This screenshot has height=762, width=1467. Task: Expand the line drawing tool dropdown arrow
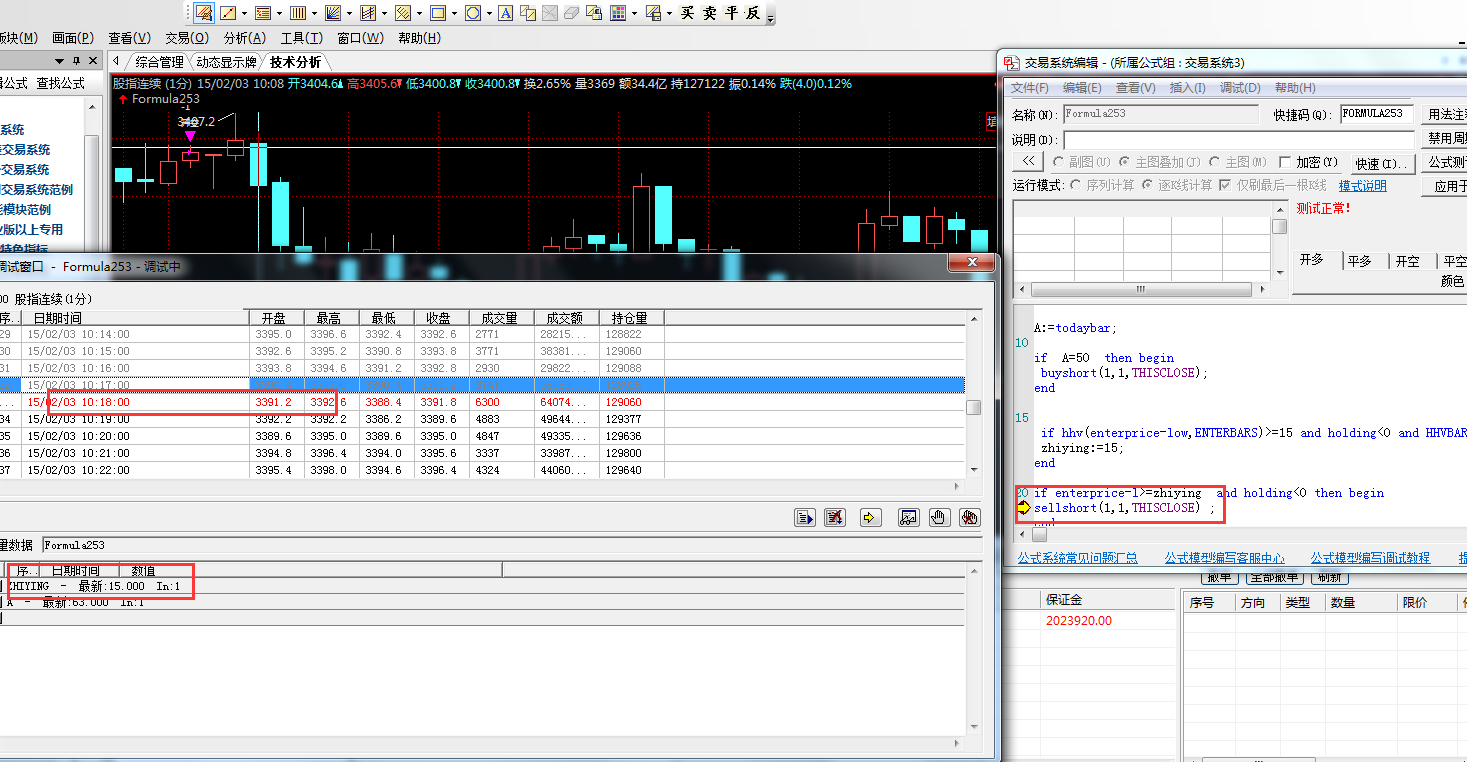(245, 13)
